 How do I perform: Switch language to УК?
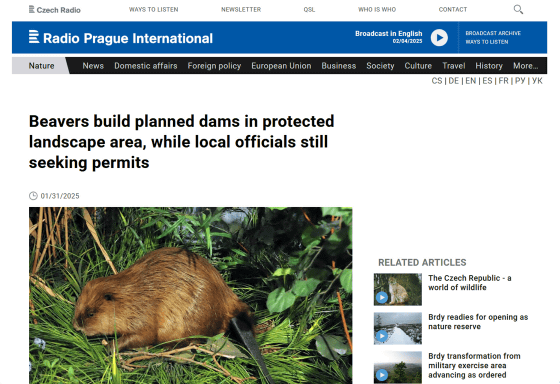tap(537, 81)
